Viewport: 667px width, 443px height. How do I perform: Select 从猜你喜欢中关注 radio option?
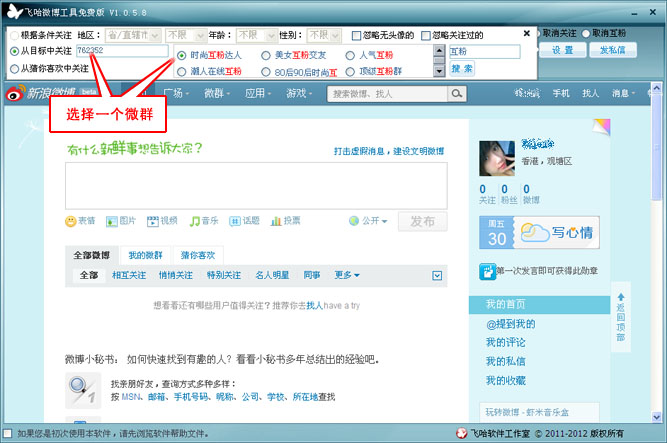[x=14, y=69]
